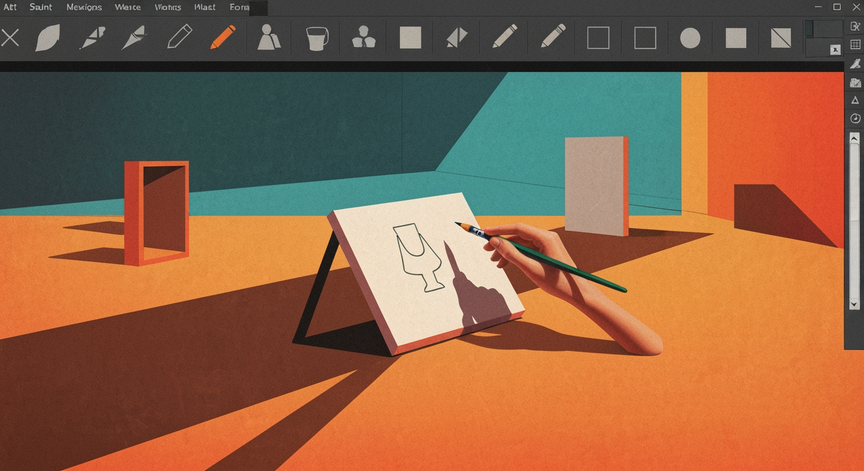Open the "Att" menu
Image resolution: width=864 pixels, height=471 pixels.
click(x=10, y=7)
